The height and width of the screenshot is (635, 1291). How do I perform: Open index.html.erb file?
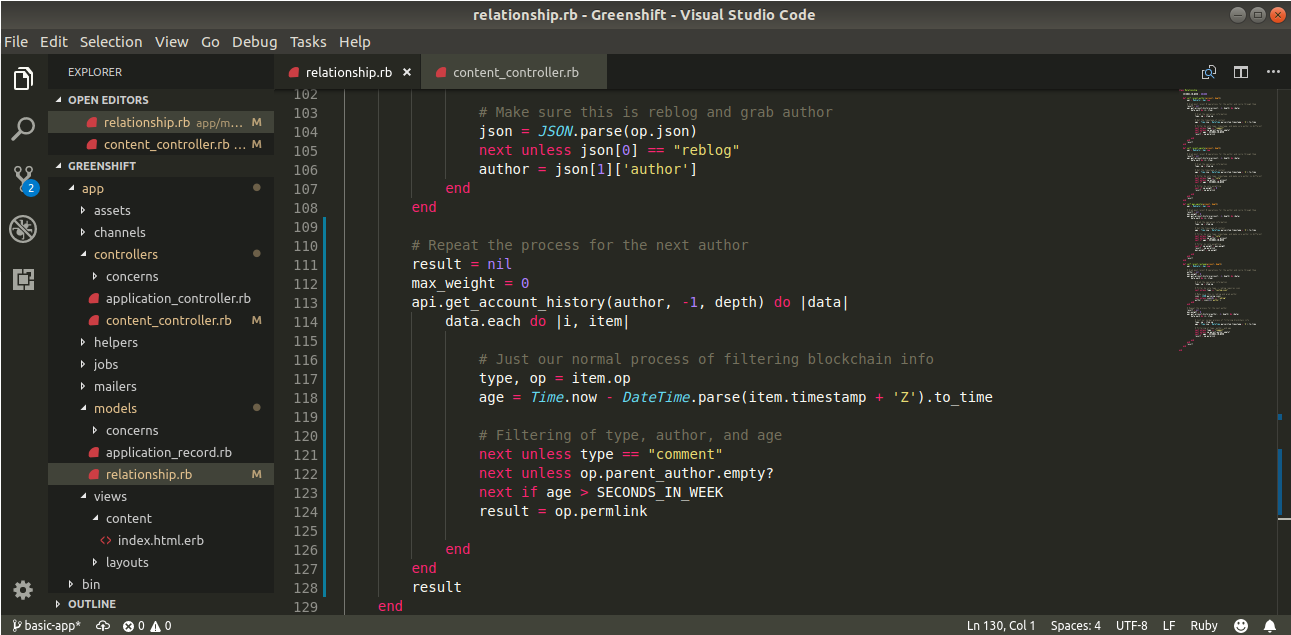click(161, 540)
